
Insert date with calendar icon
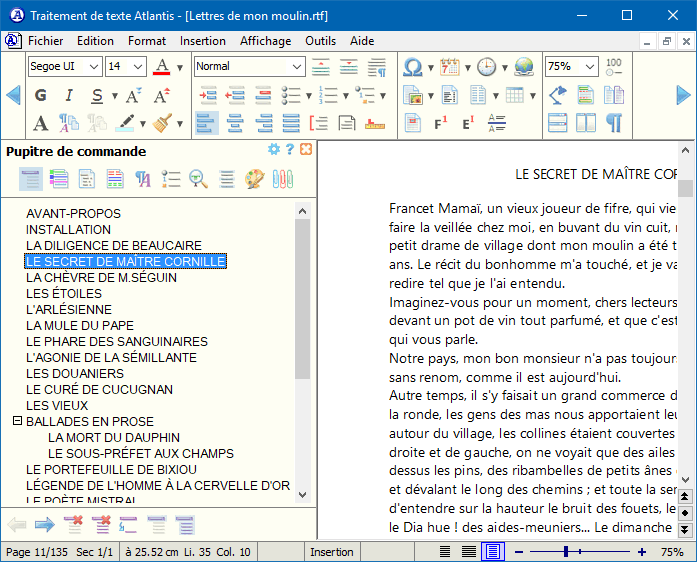450,67
